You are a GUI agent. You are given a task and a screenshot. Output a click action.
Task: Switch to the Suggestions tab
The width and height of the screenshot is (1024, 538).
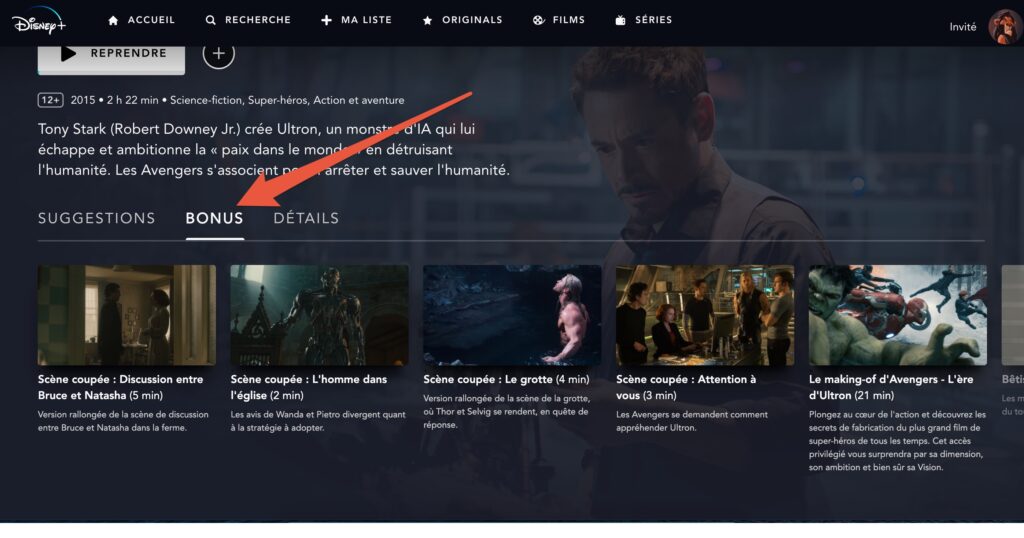97,218
